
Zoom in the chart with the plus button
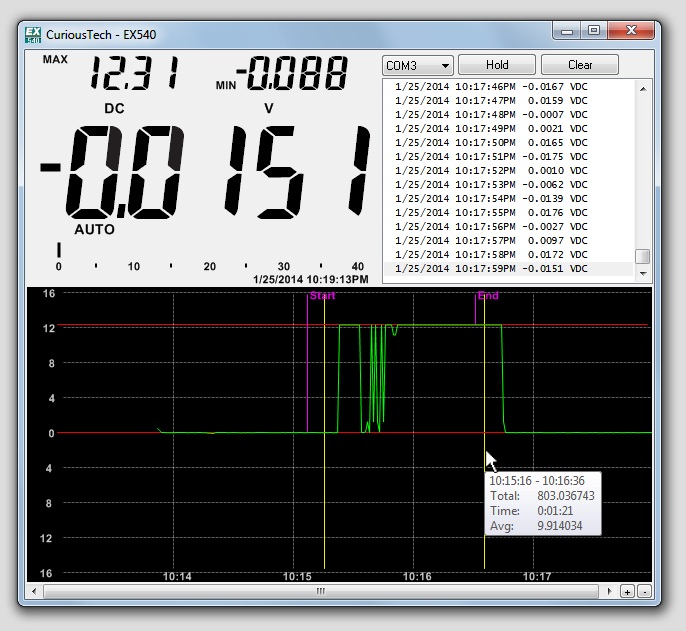pyautogui.click(x=627, y=592)
